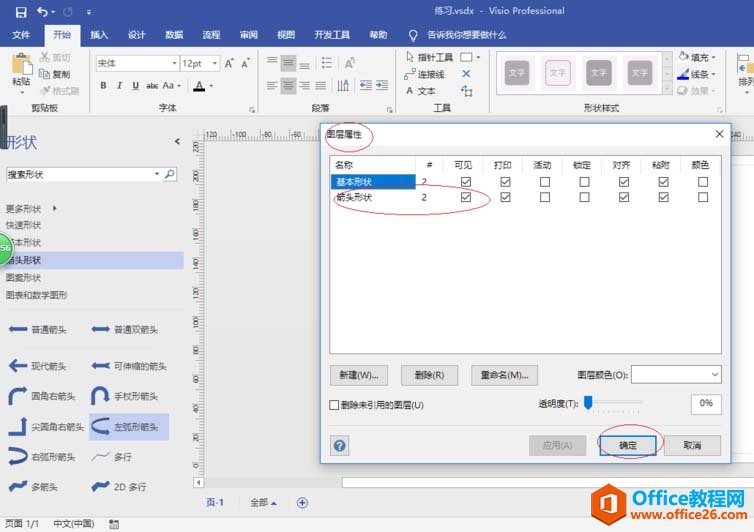
Task: Toggle the visible checkbox for the 箭头形状 layer
Action: (465, 198)
